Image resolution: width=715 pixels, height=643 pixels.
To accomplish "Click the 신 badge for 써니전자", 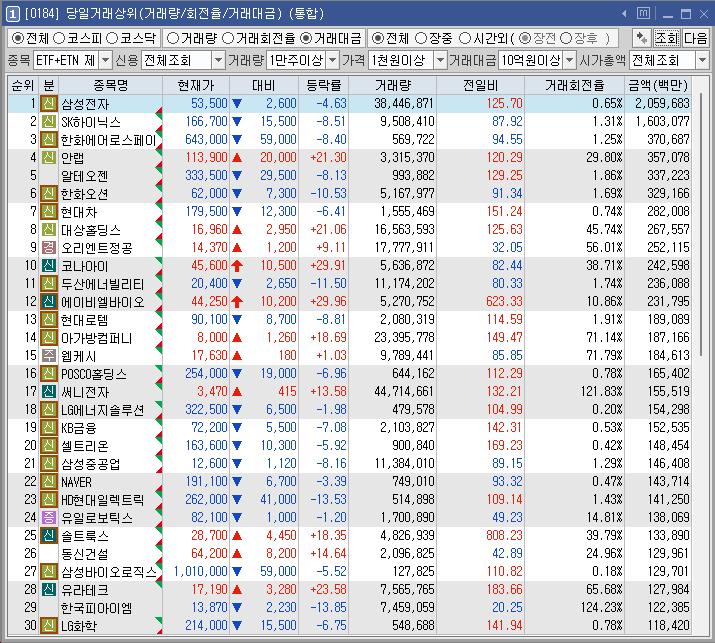I will (x=48, y=392).
